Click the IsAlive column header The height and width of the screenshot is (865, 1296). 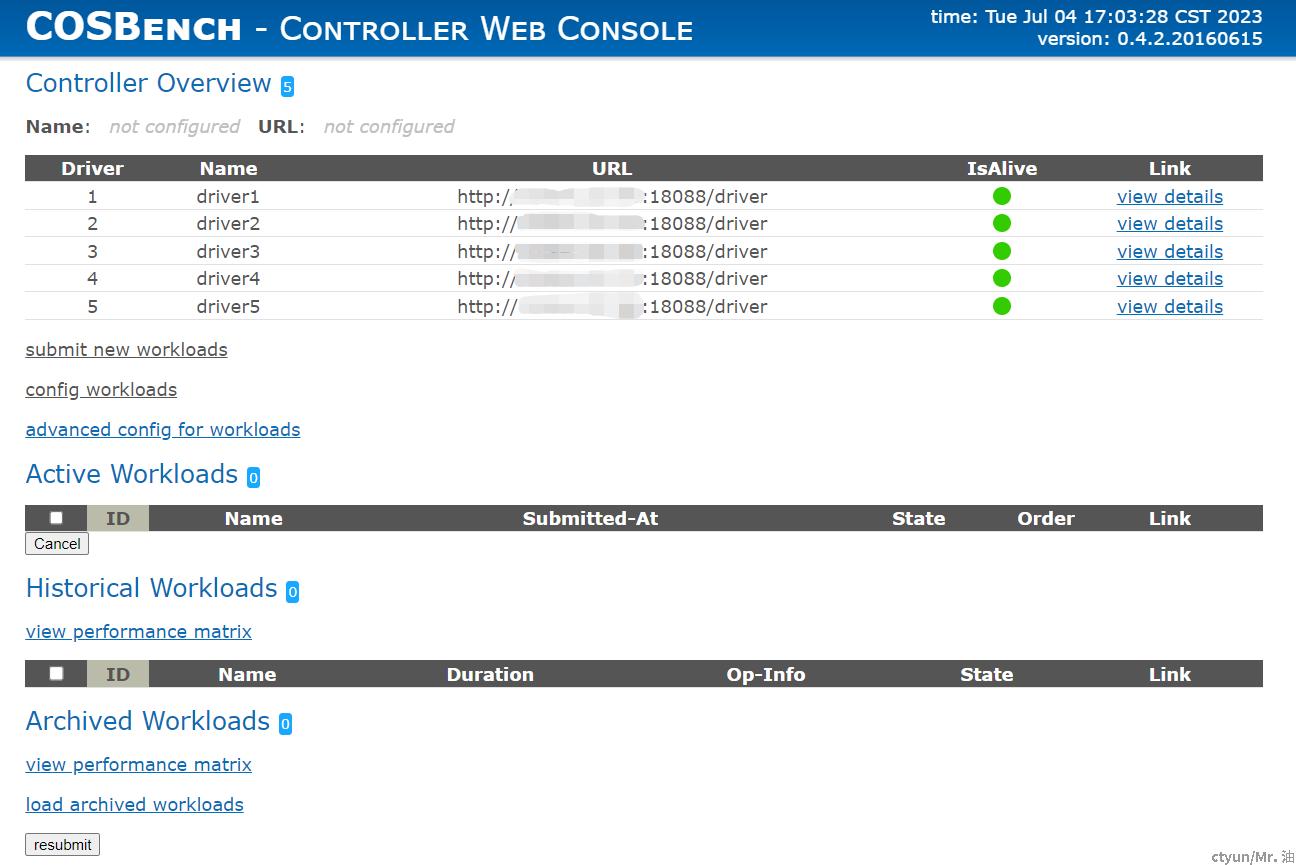(x=1002, y=168)
